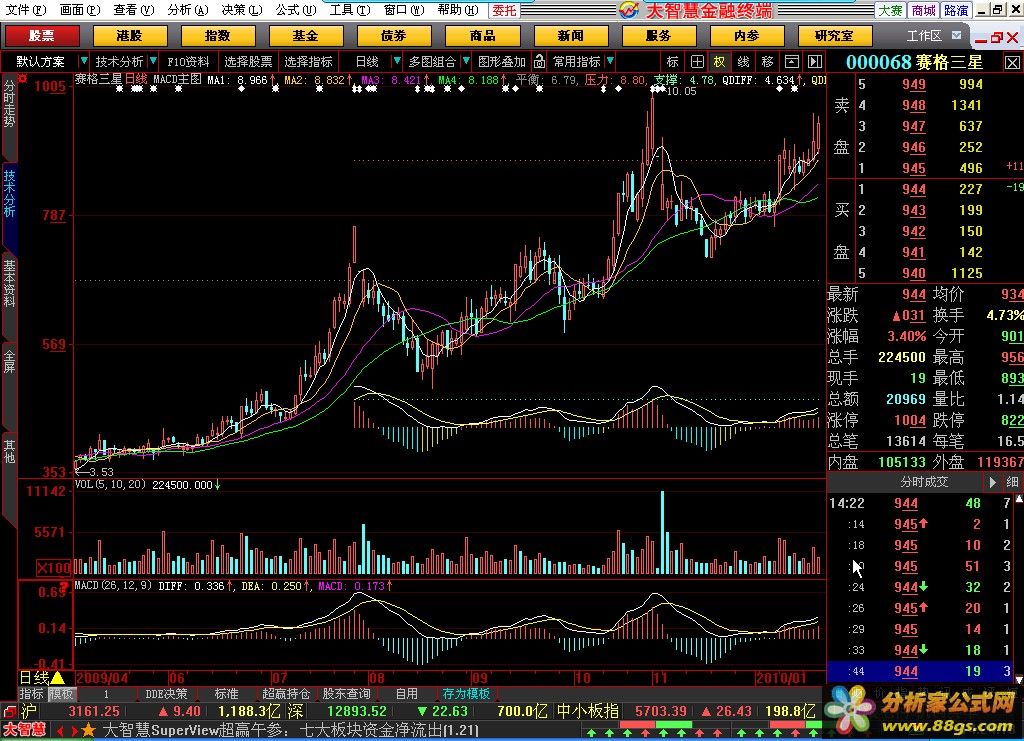This screenshot has width=1024, height=741.
Task: Click the 大赛 button
Action: [x=890, y=10]
